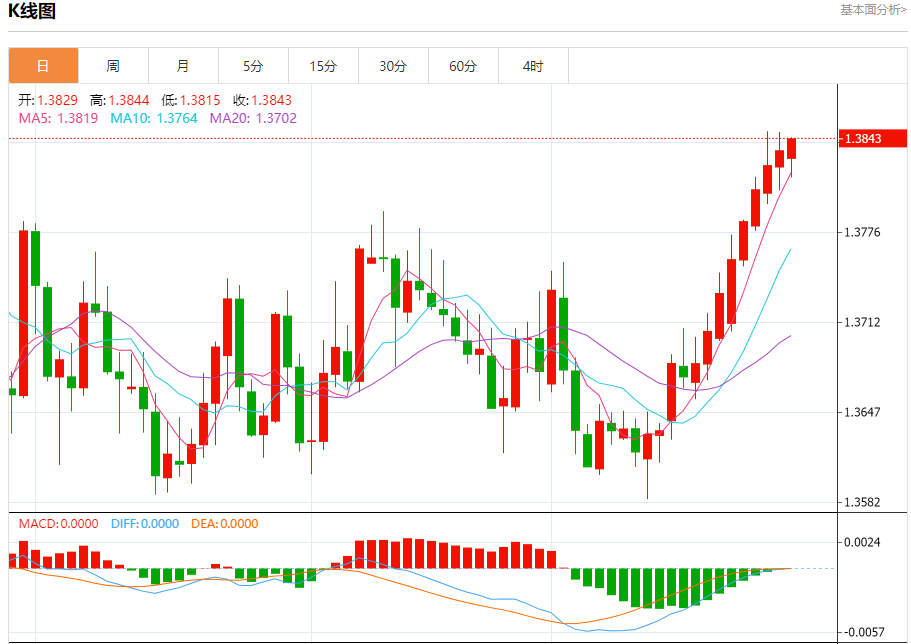Click the 高: 1.3844 high value
The height and width of the screenshot is (644, 911).
[x=120, y=100]
